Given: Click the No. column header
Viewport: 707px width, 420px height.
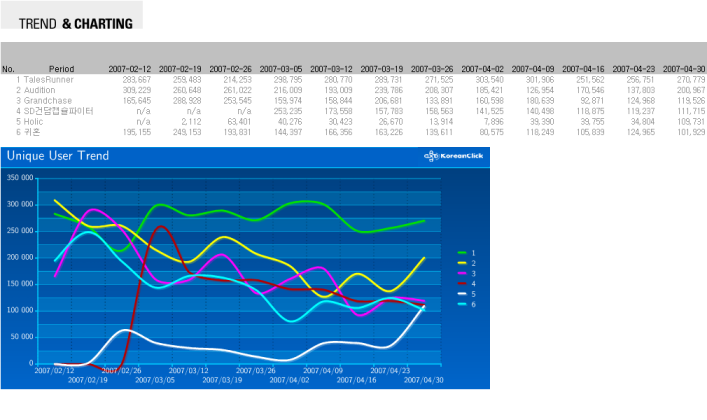Looking at the screenshot, I should coord(8,69).
